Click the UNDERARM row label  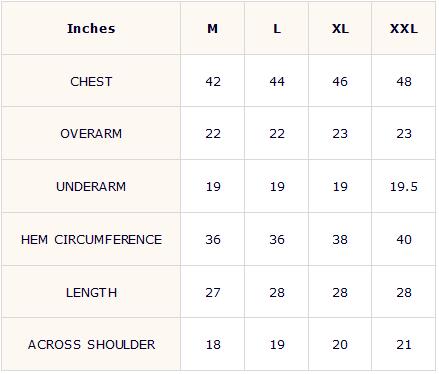pos(91,187)
